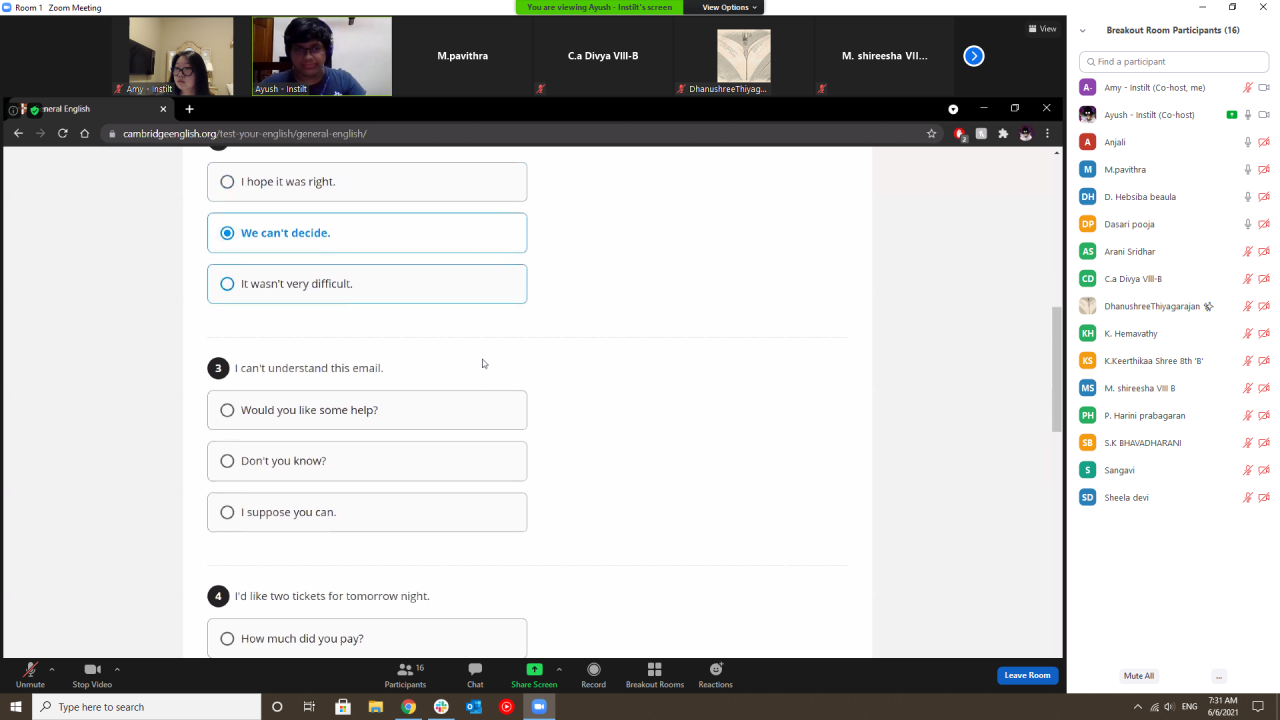
Task: Open the Participants panel icon
Action: click(405, 670)
